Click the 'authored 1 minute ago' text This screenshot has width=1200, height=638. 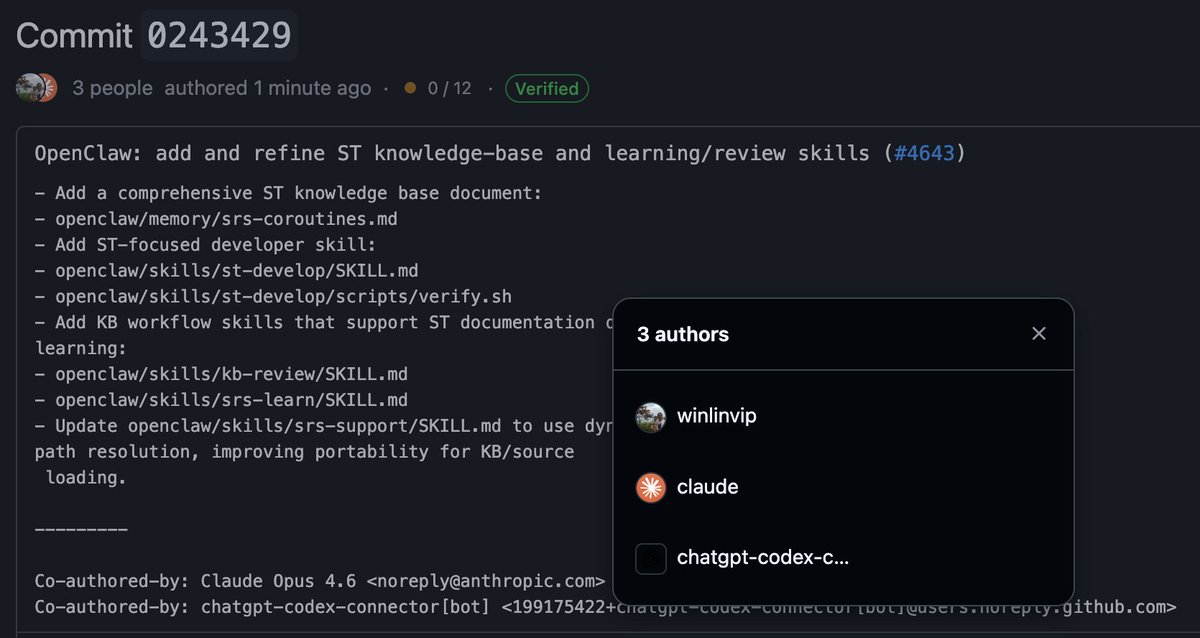(268, 88)
